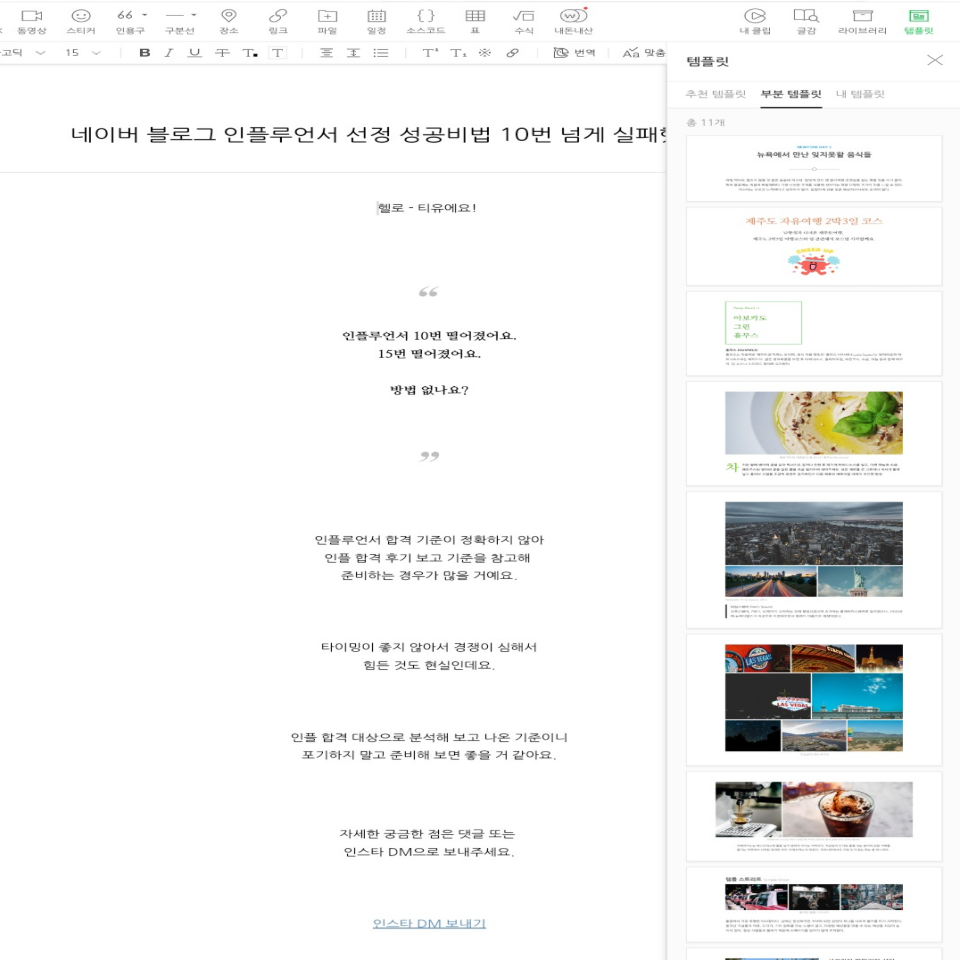The height and width of the screenshot is (960, 960).
Task: Apply subscript formatting
Action: 458,53
